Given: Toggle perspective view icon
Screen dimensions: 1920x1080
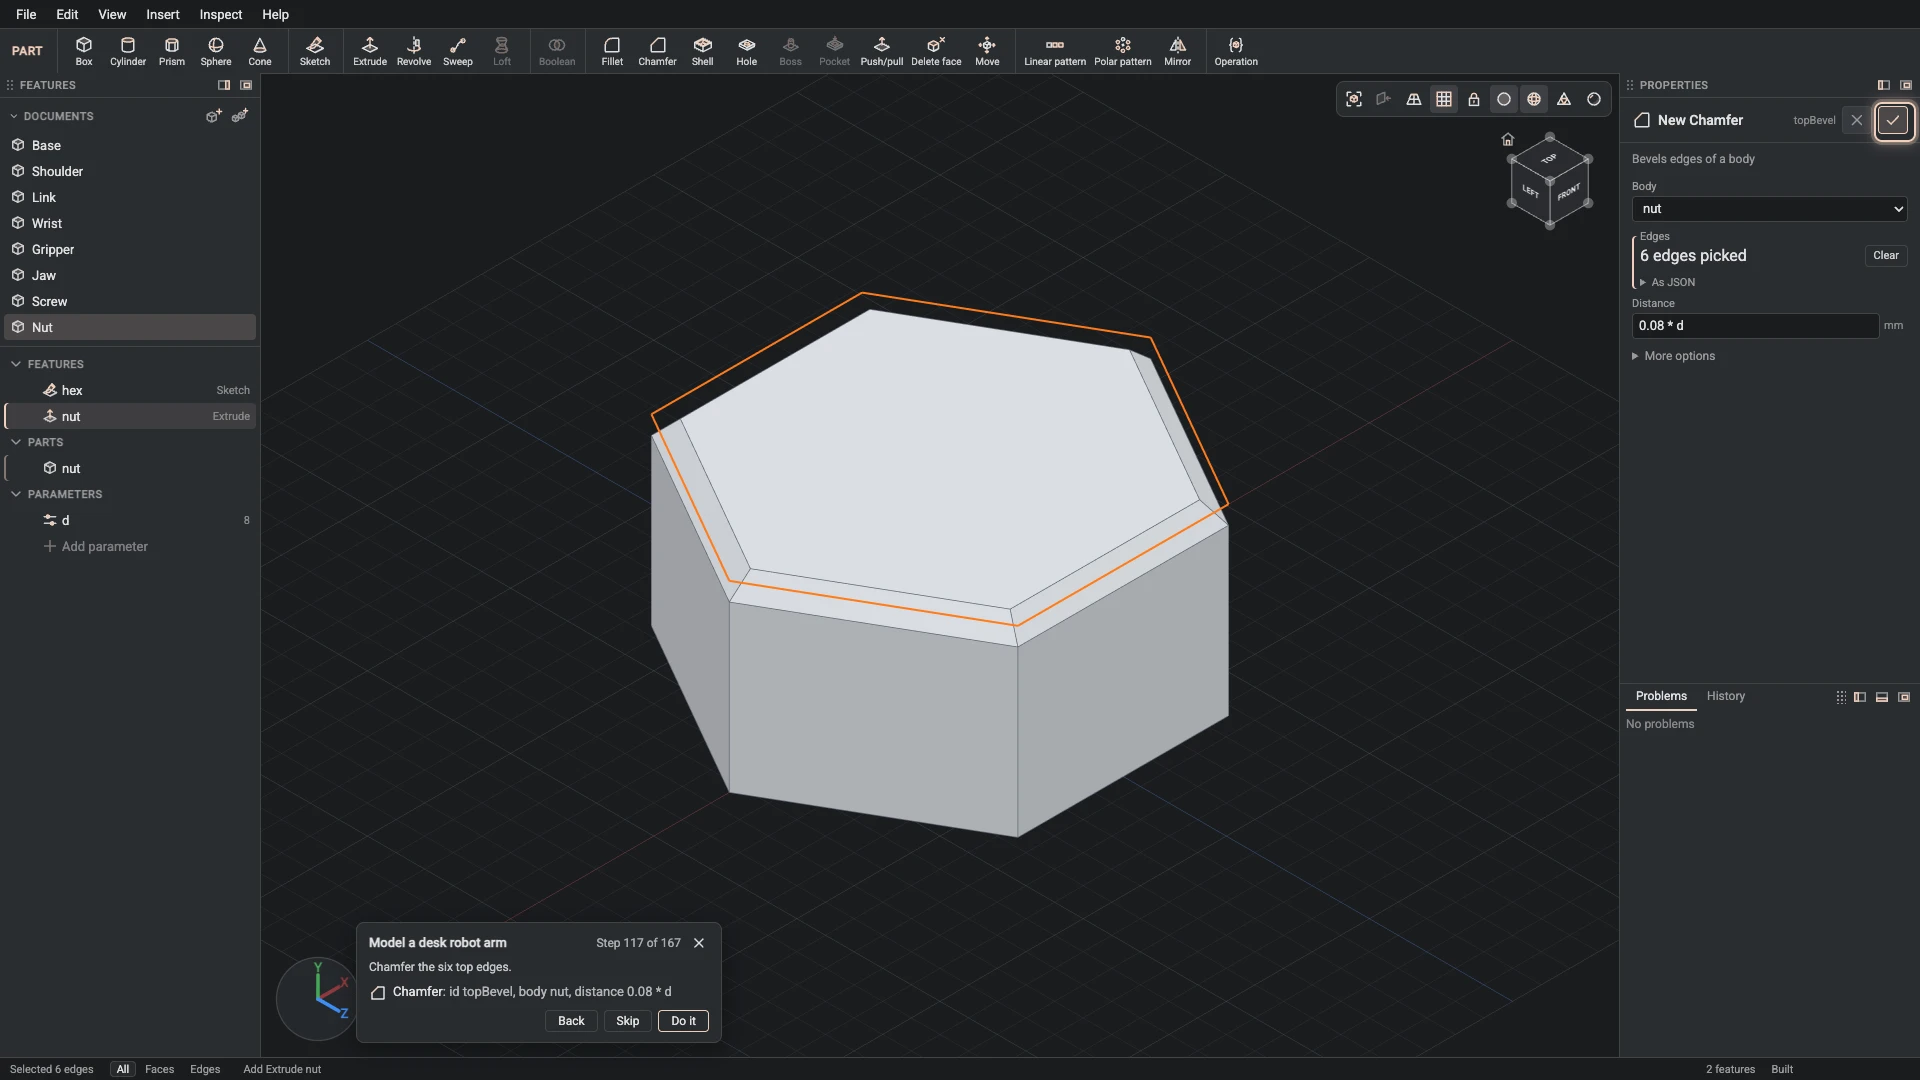Looking at the screenshot, I should pyautogui.click(x=1414, y=99).
